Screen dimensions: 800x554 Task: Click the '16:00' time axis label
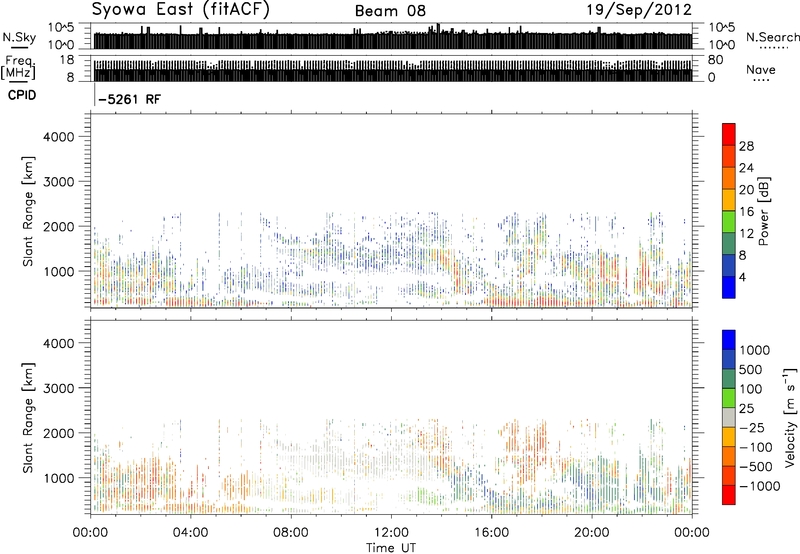(491, 533)
